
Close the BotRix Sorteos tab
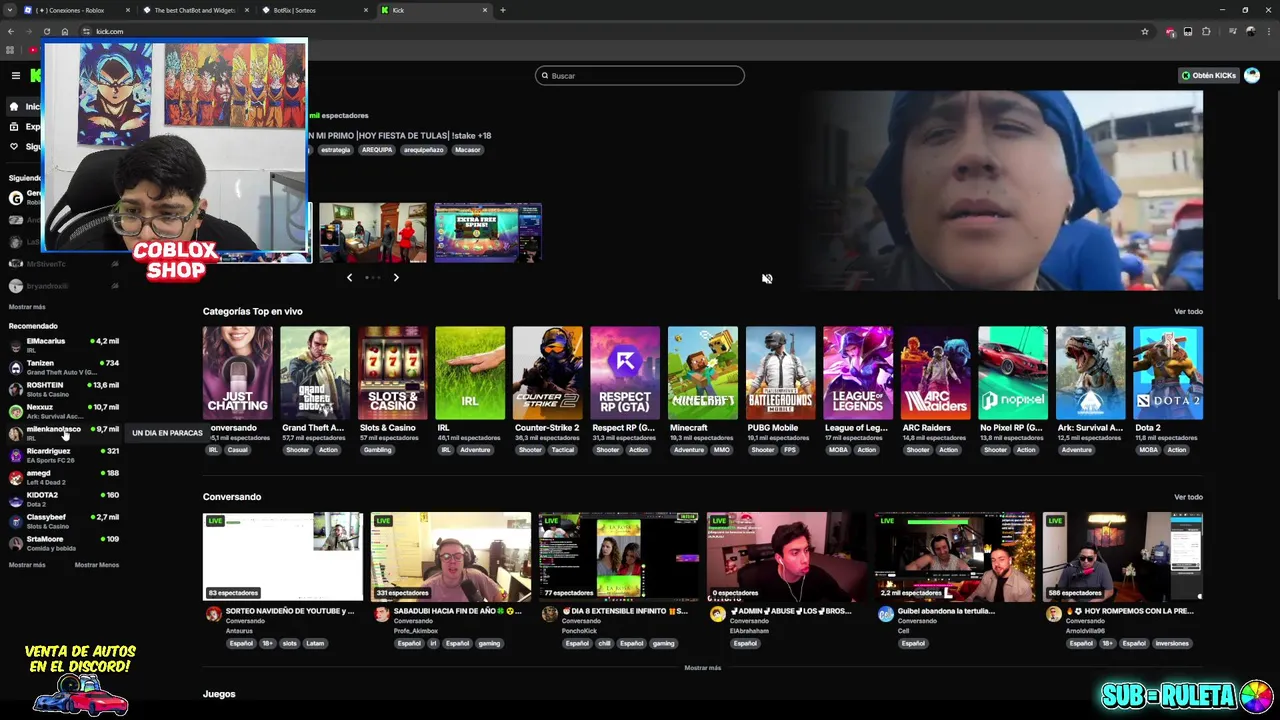(366, 10)
